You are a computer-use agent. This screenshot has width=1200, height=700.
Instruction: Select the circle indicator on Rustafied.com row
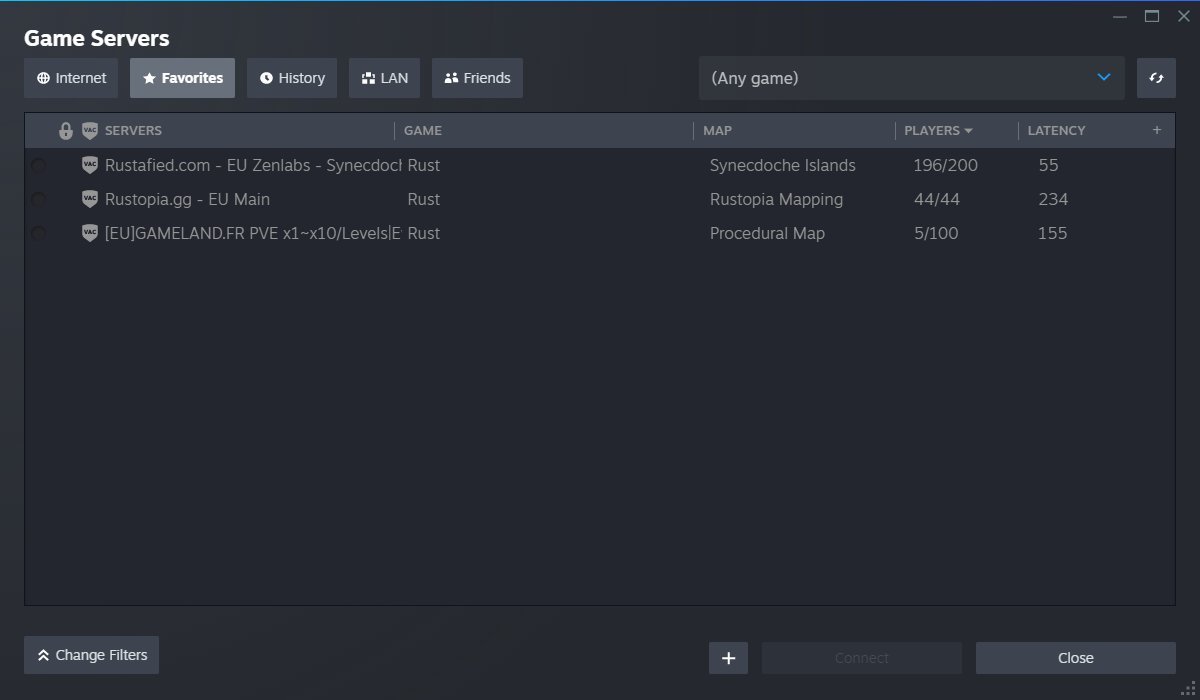coord(38,165)
